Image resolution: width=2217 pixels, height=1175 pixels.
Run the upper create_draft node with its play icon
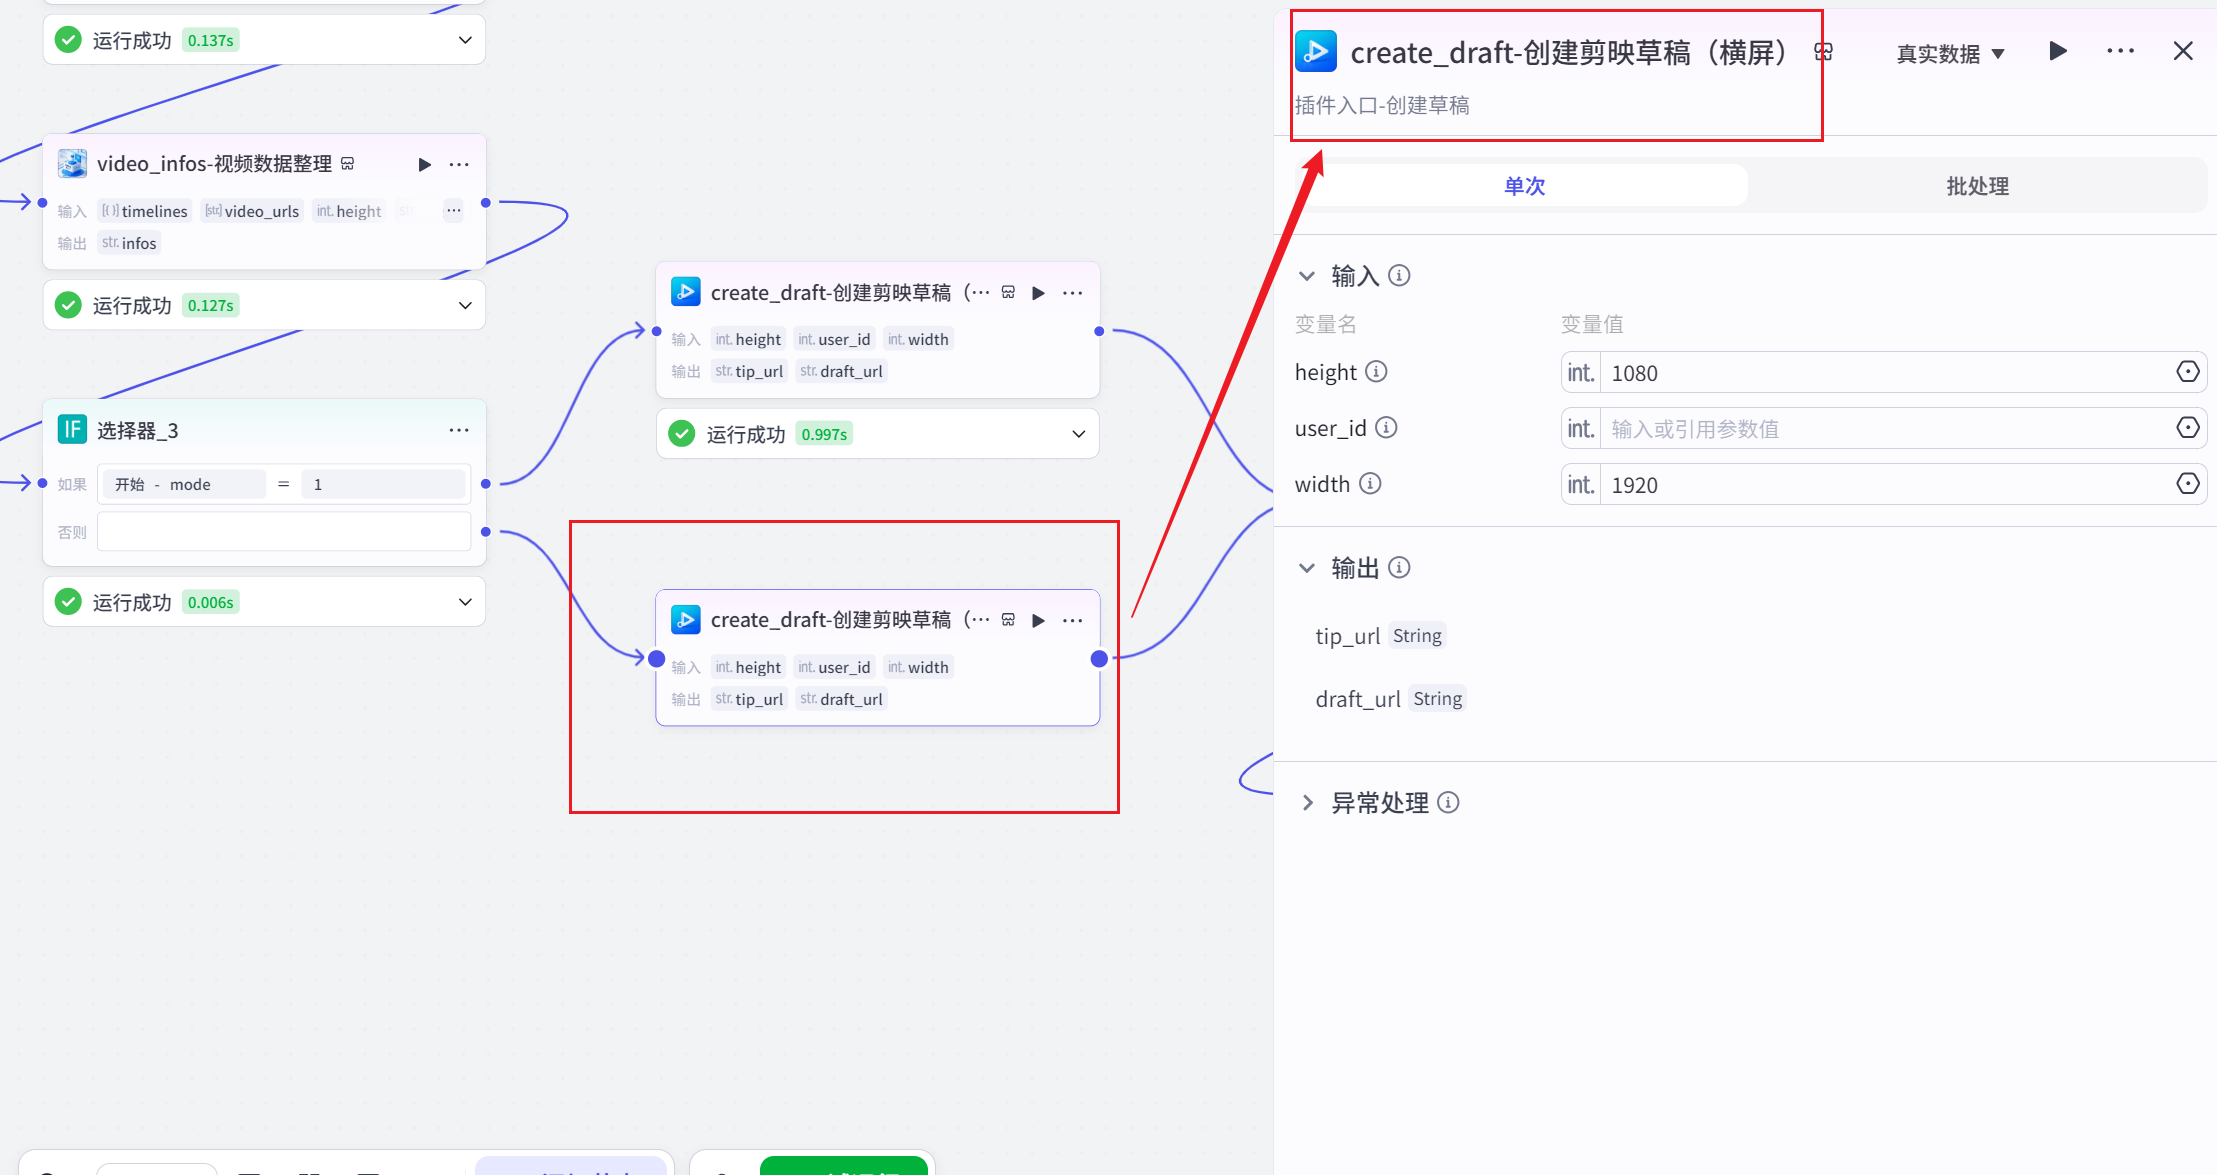pos(1038,292)
